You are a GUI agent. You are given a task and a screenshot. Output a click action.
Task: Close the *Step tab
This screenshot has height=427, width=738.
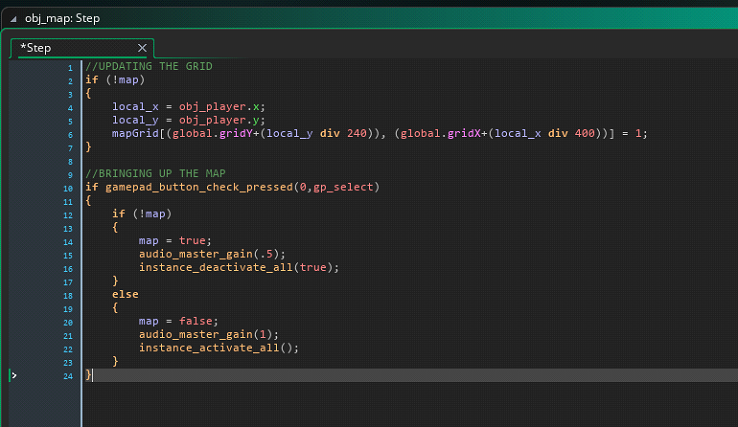click(142, 48)
